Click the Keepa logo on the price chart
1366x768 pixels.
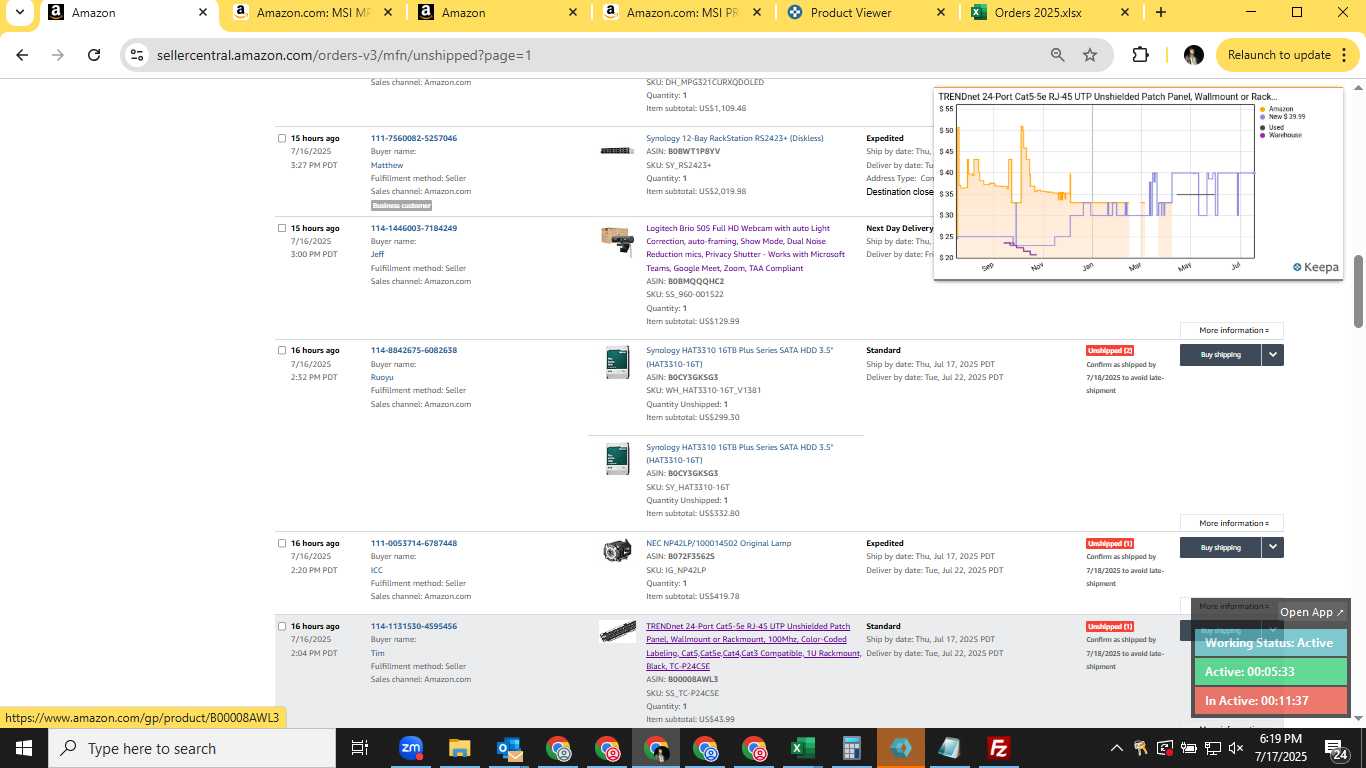1315,267
